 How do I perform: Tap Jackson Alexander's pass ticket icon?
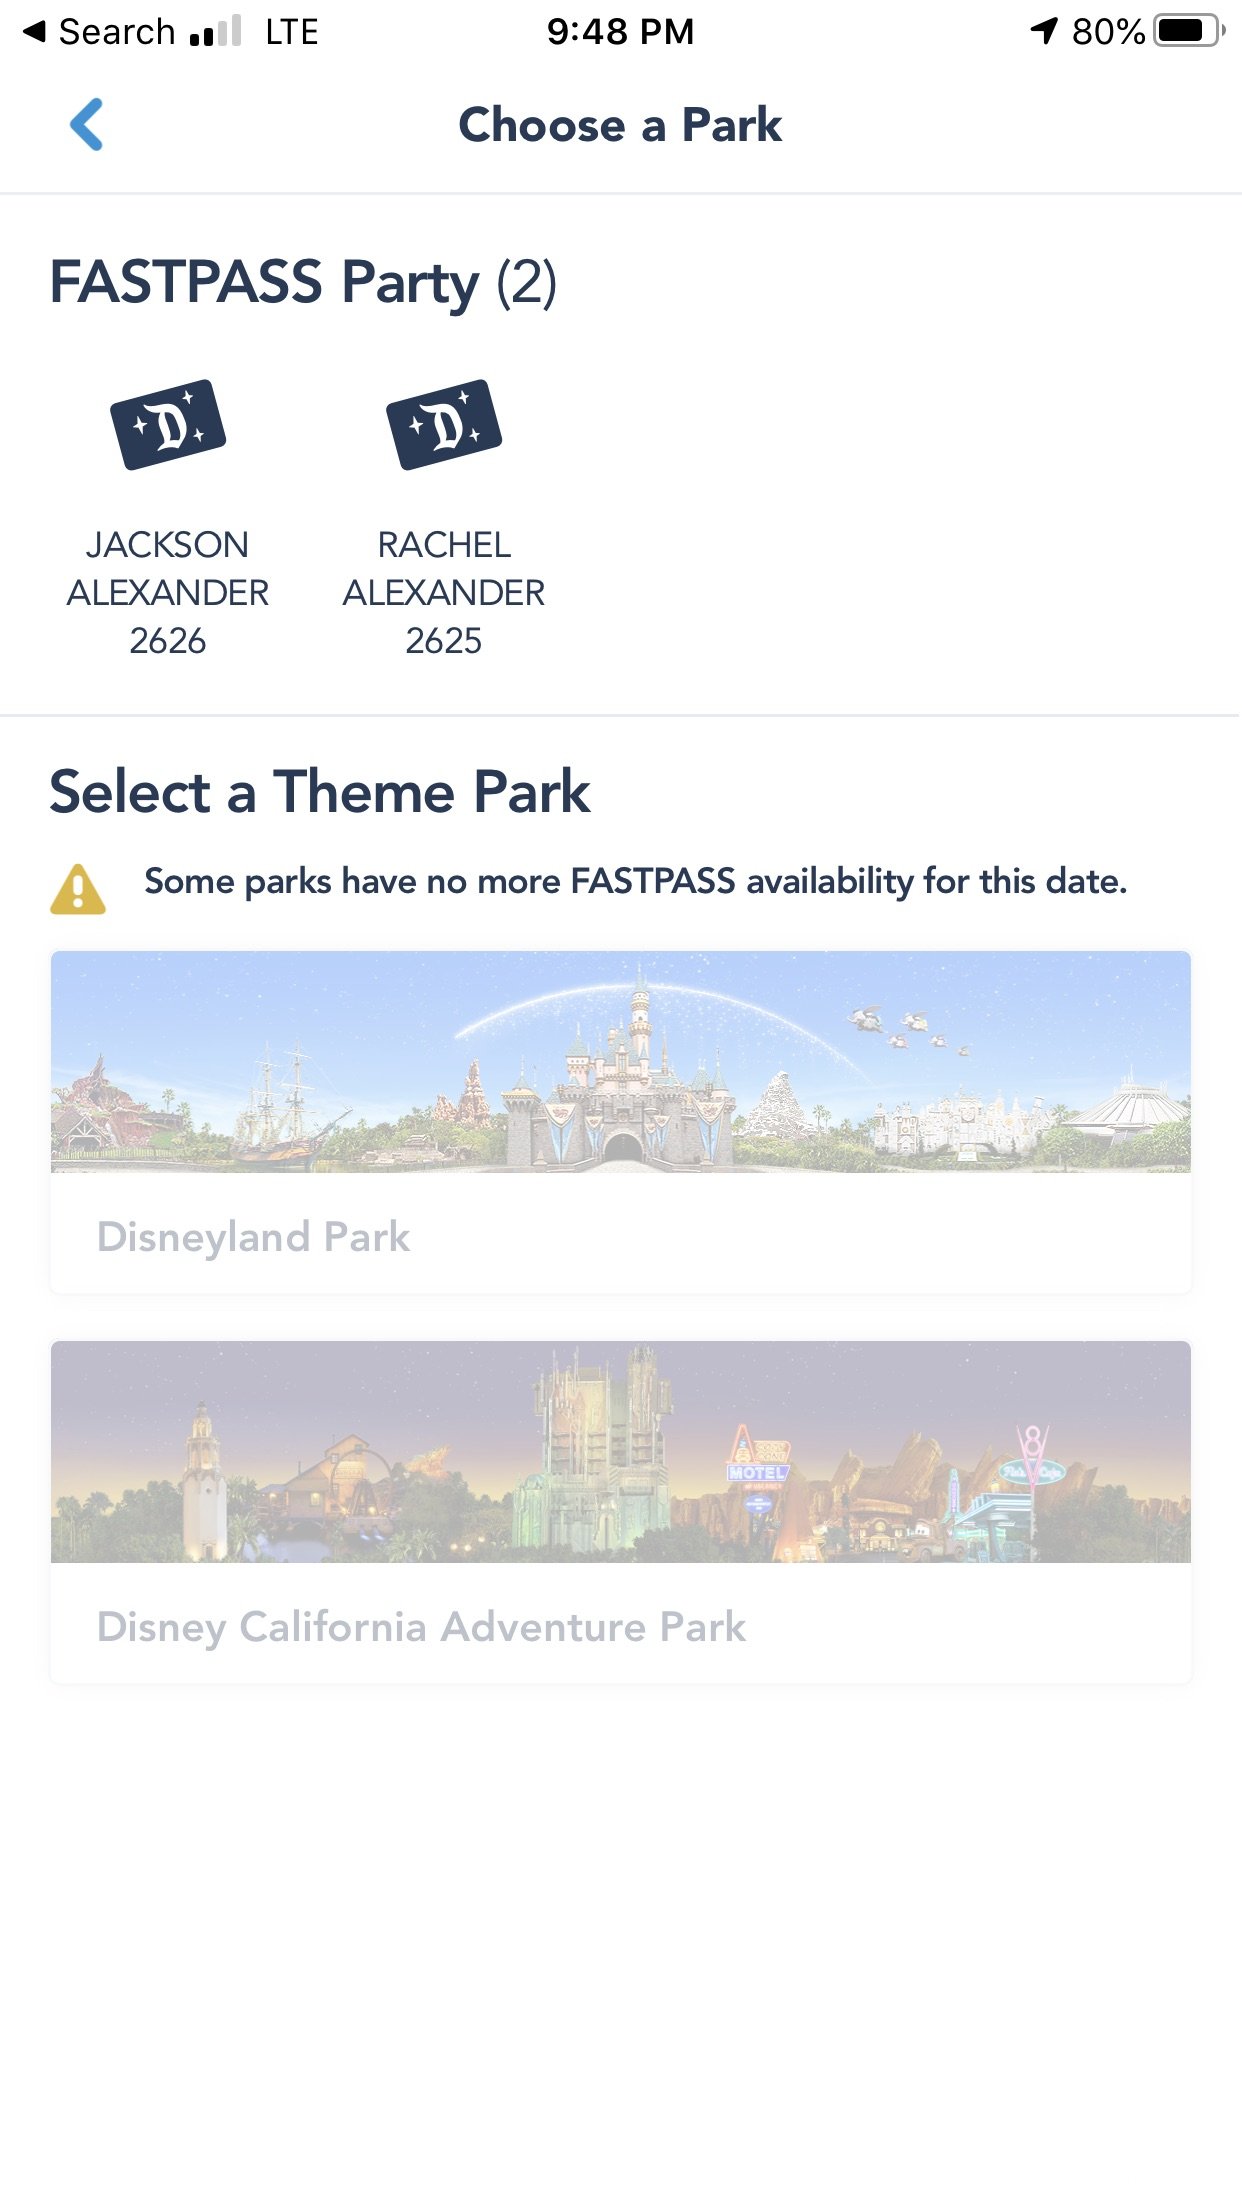pyautogui.click(x=168, y=424)
